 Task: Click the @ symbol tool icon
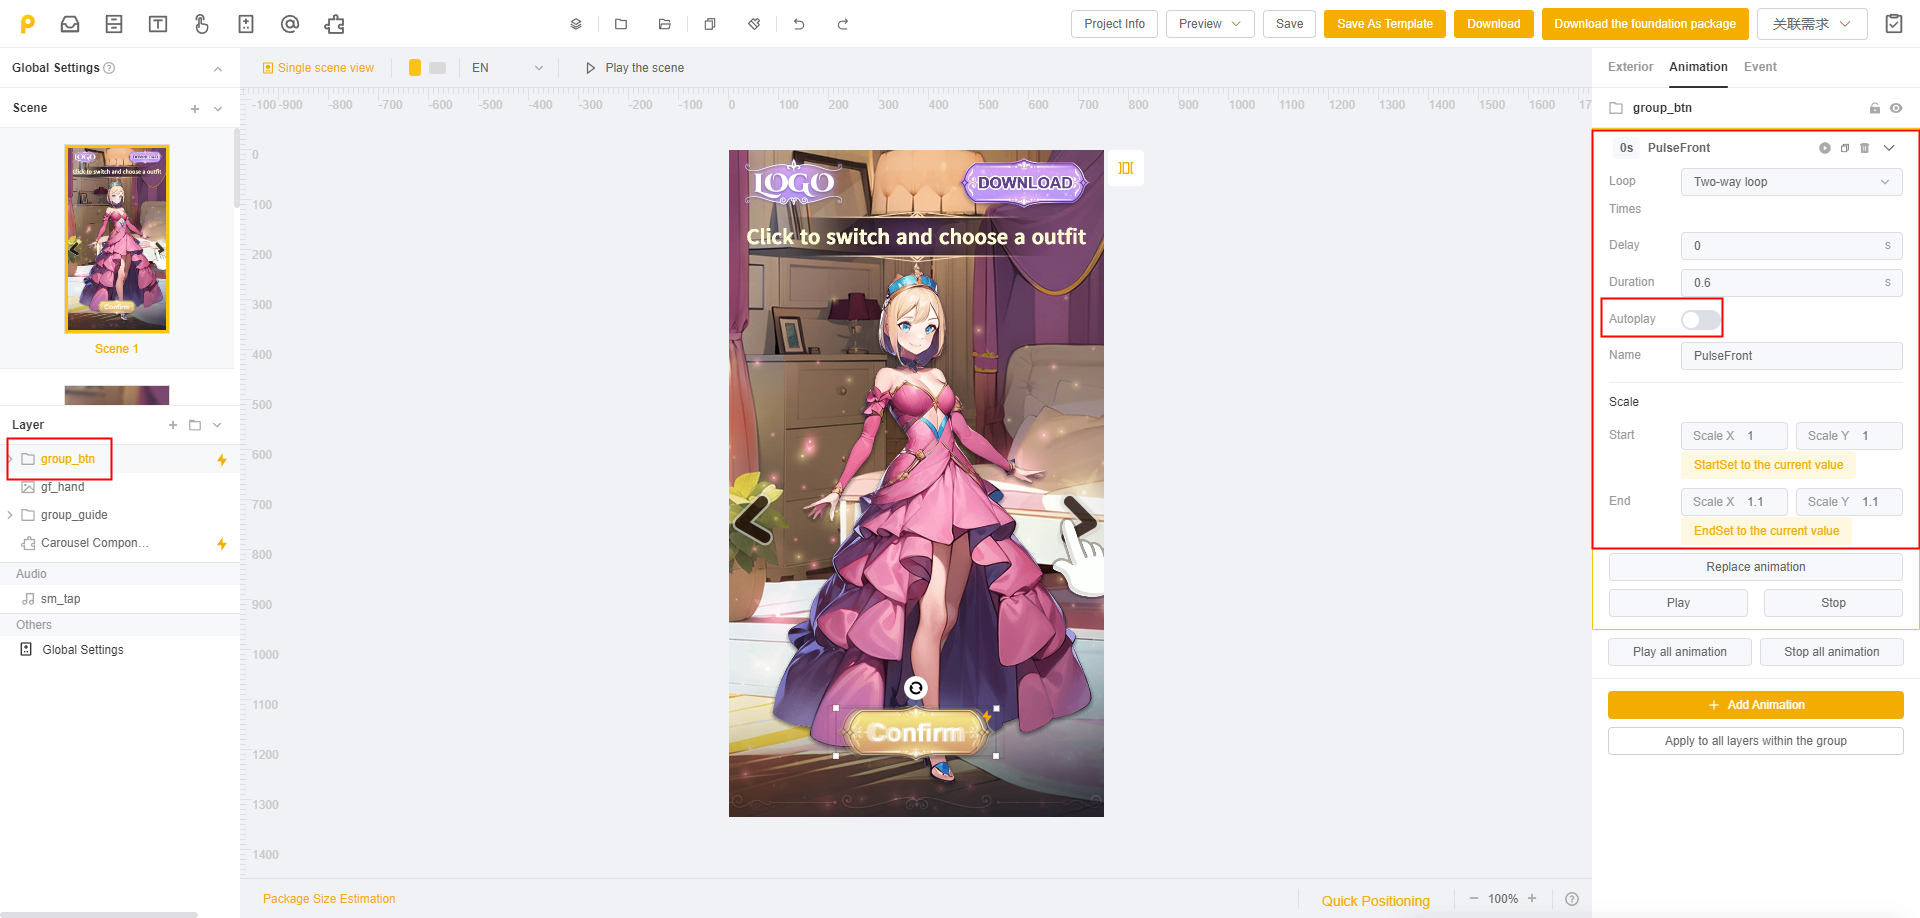tap(290, 24)
